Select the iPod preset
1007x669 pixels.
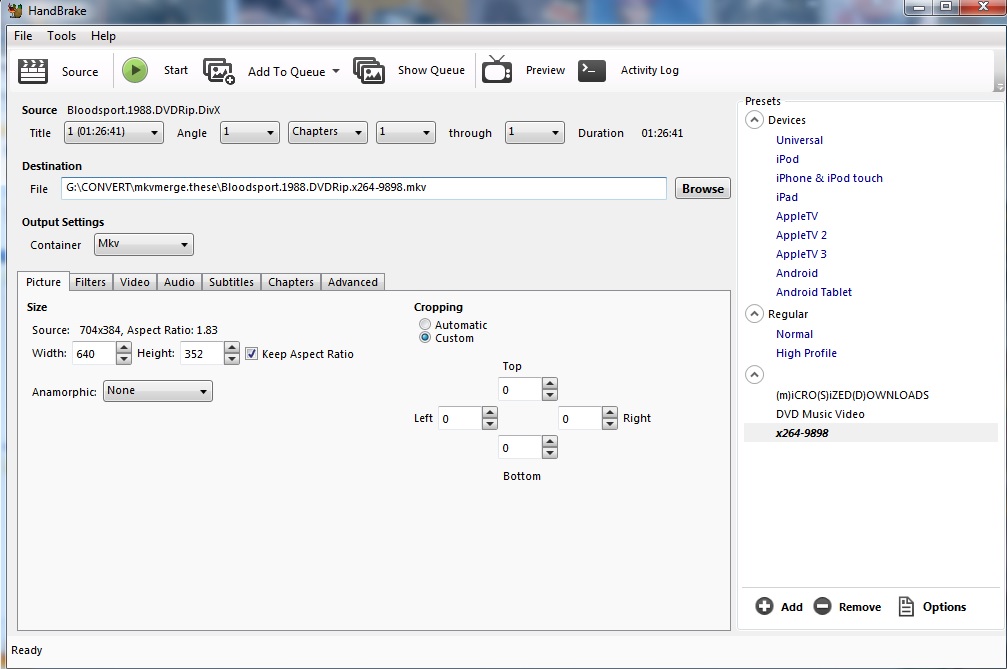pos(787,159)
